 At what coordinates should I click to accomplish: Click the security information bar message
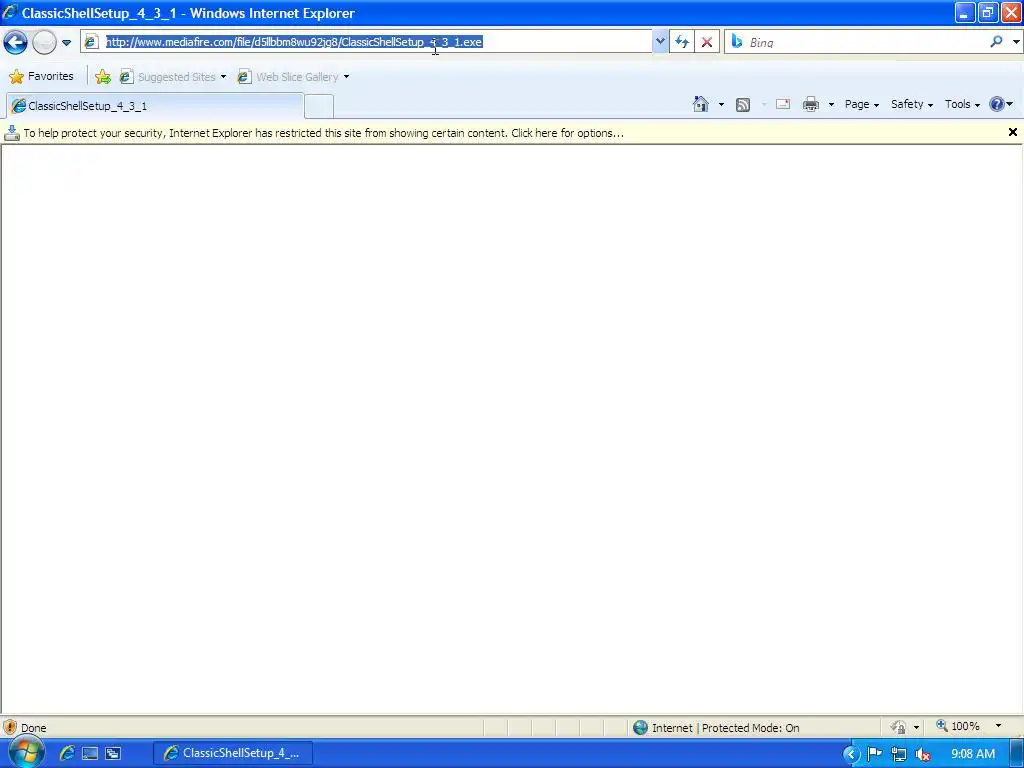[323, 133]
